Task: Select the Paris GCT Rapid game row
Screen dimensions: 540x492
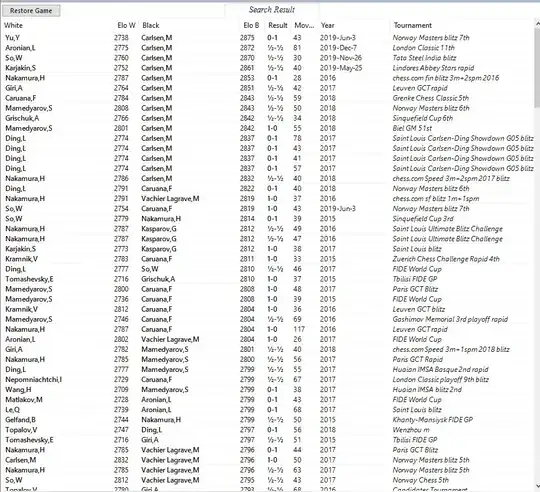Action: 267,359
